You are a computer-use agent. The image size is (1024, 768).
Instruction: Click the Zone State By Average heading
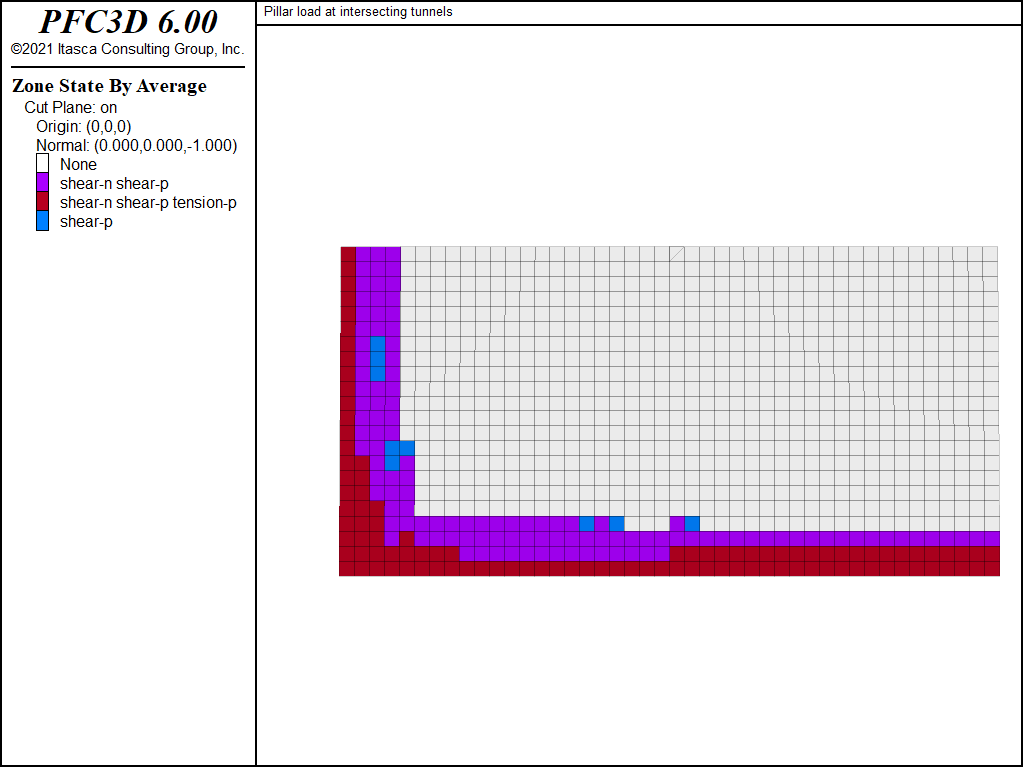(109, 86)
